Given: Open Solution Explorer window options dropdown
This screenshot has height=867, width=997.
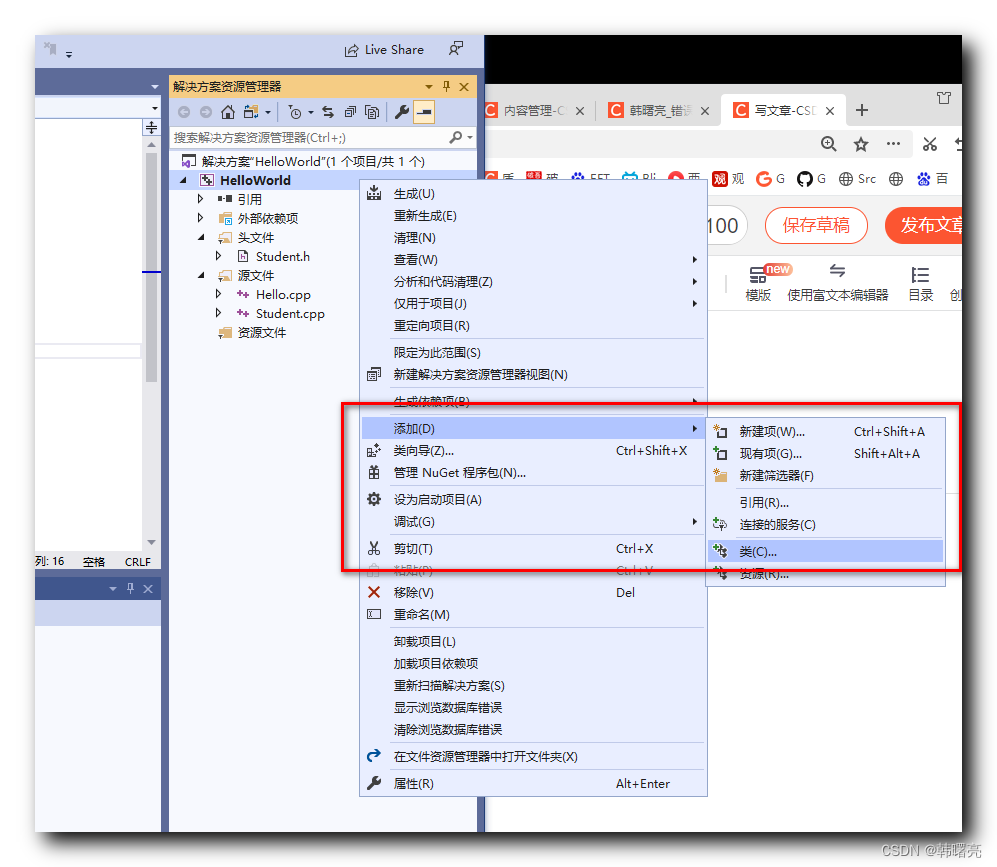Looking at the screenshot, I should tap(429, 86).
